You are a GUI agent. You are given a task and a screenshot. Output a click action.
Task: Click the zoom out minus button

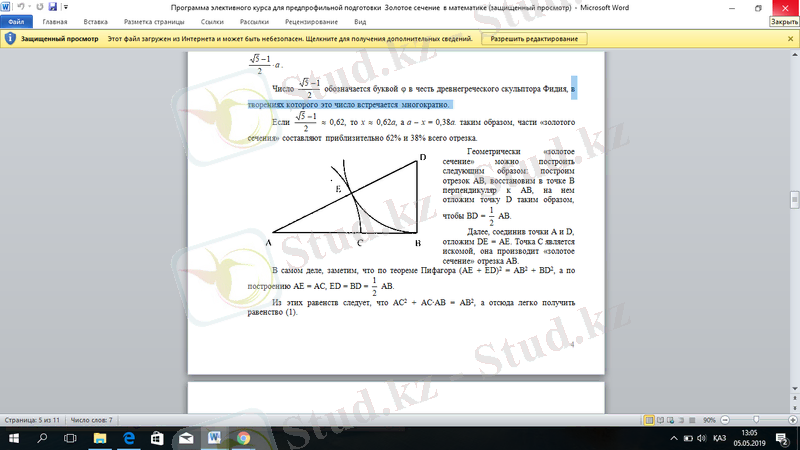click(725, 420)
